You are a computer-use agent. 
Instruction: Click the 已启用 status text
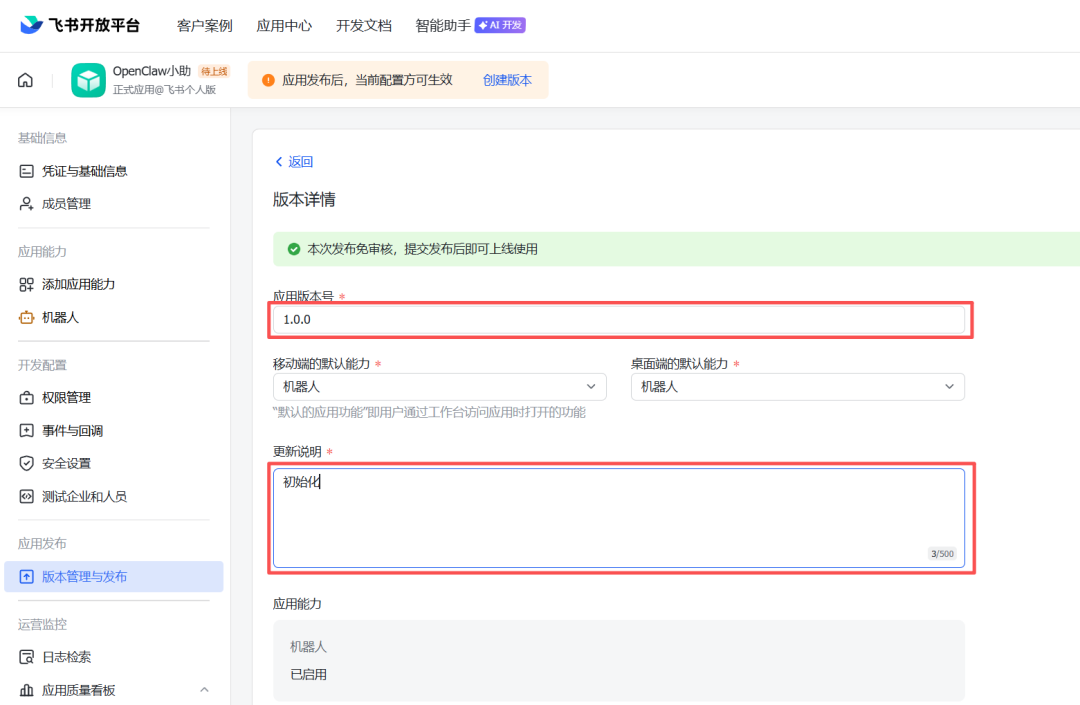coord(309,675)
